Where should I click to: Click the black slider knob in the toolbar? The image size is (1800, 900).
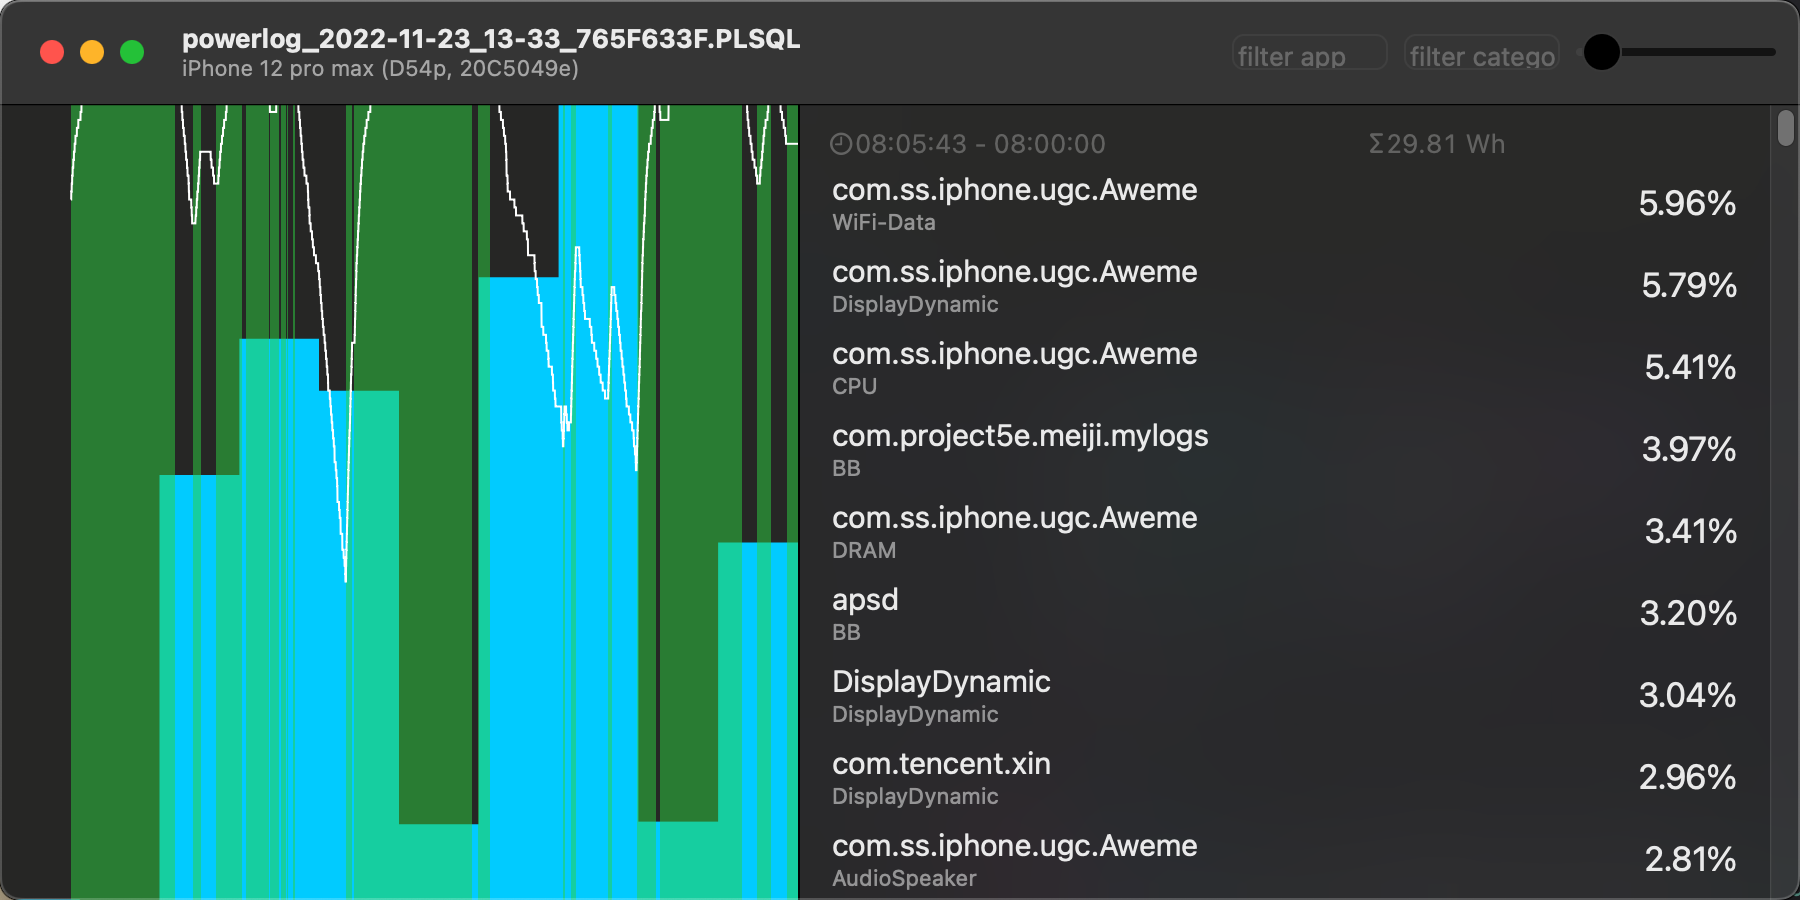click(x=1601, y=52)
